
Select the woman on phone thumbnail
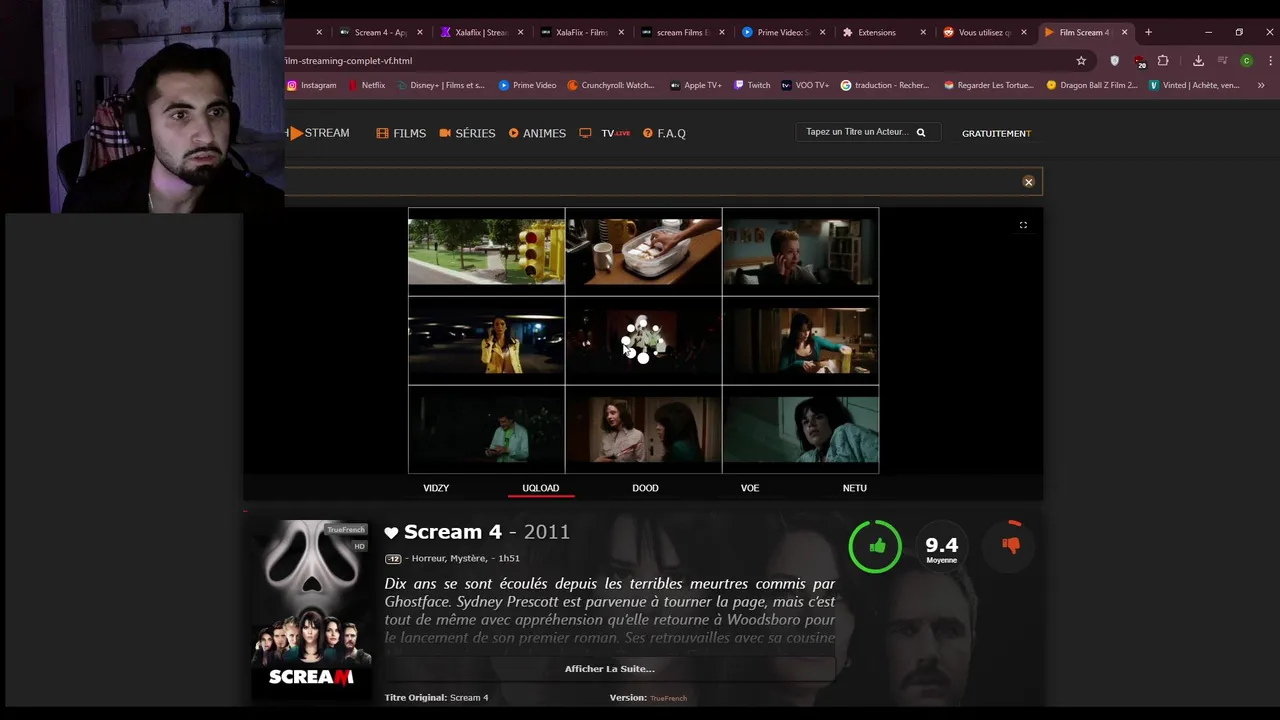[800, 252]
